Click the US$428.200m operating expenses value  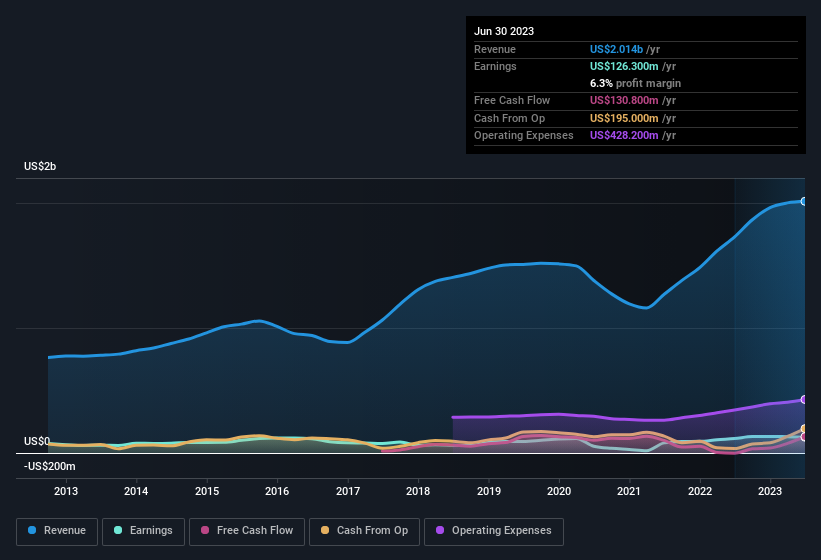click(x=624, y=136)
